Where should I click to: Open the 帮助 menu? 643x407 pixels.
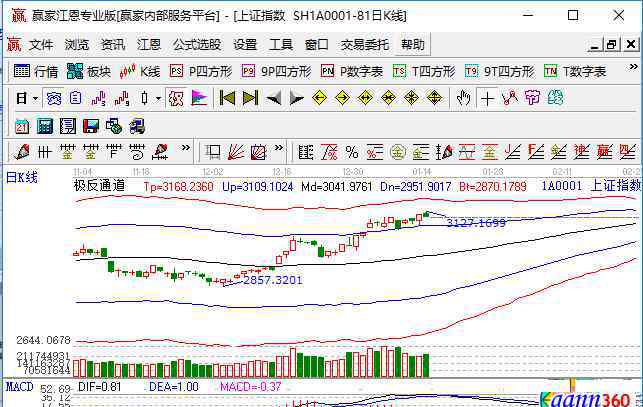(413, 44)
